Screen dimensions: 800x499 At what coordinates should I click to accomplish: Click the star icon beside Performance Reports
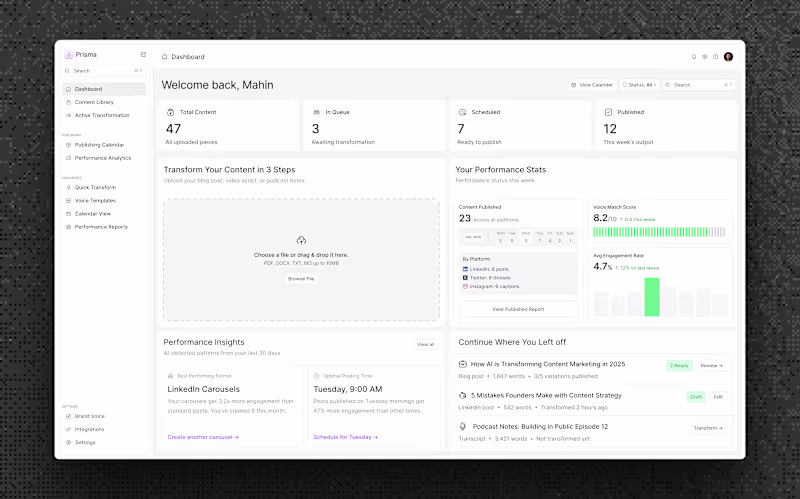pos(68,227)
